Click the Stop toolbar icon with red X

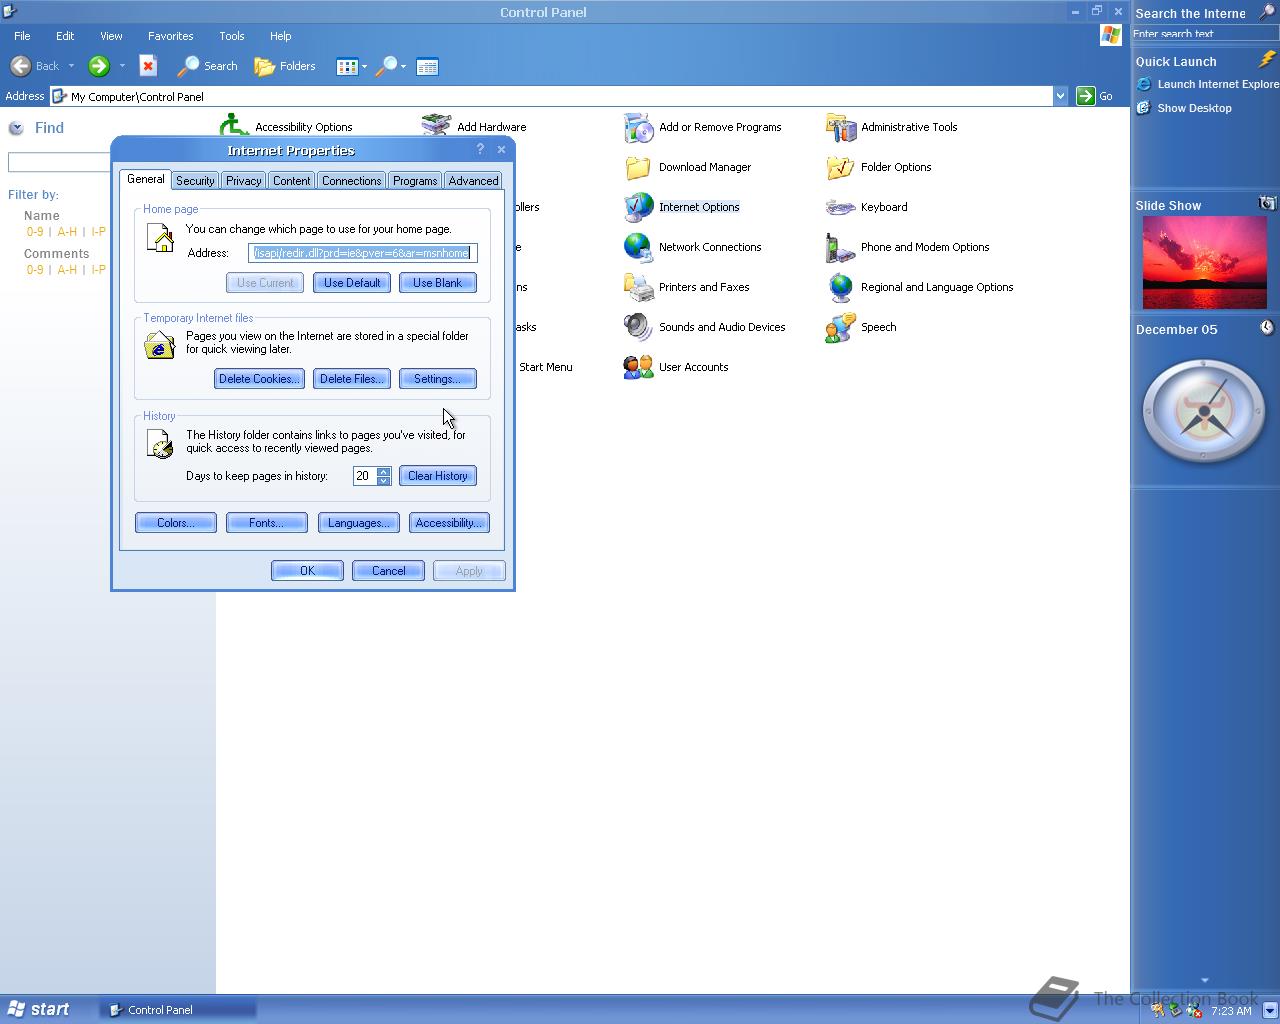148,66
